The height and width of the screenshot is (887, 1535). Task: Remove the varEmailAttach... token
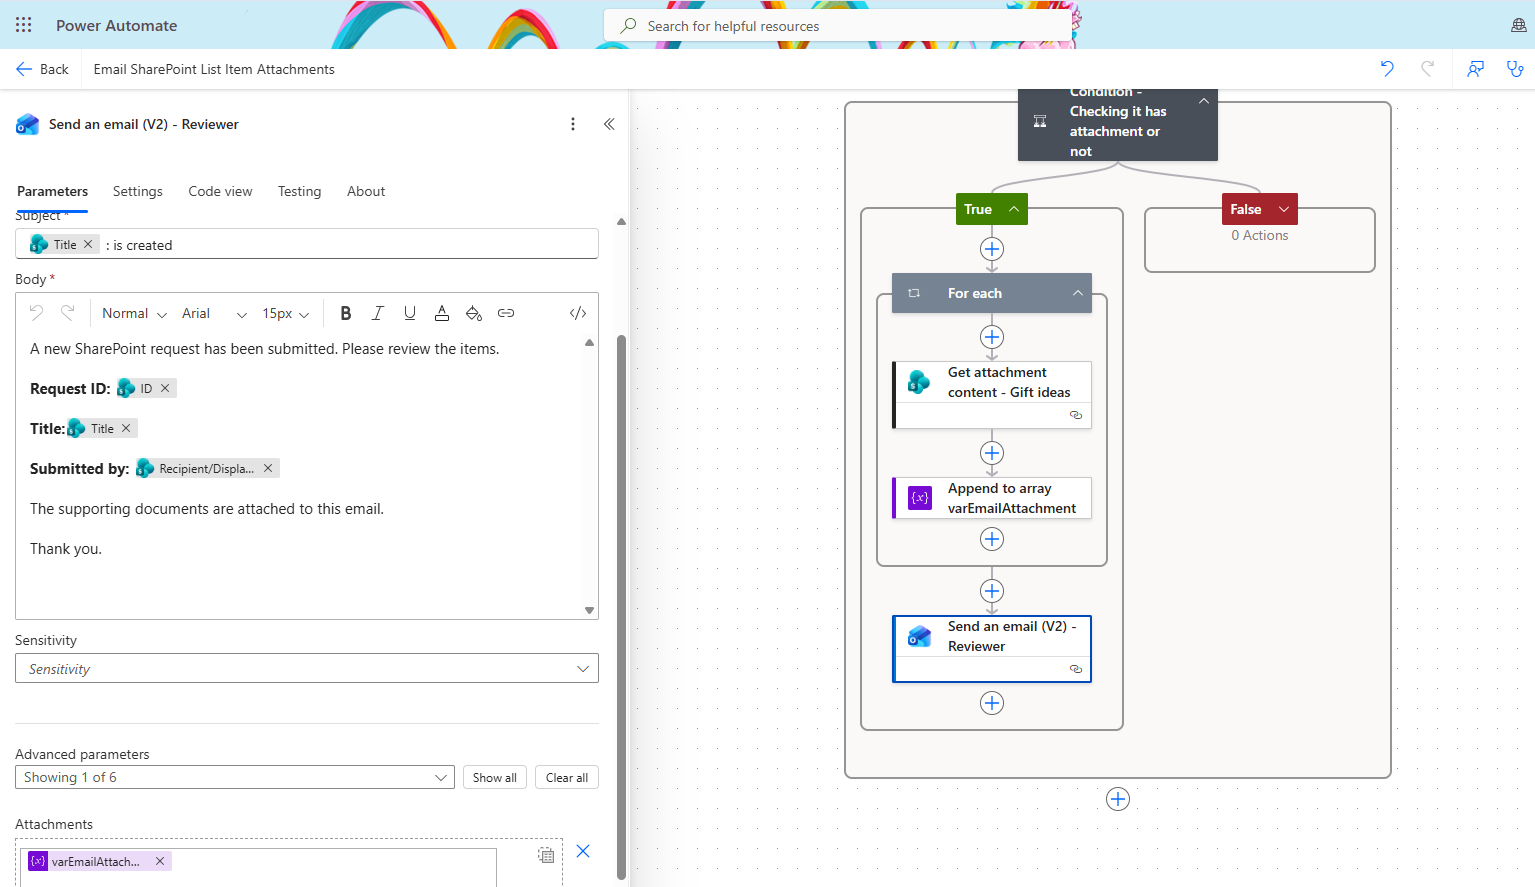(x=160, y=861)
